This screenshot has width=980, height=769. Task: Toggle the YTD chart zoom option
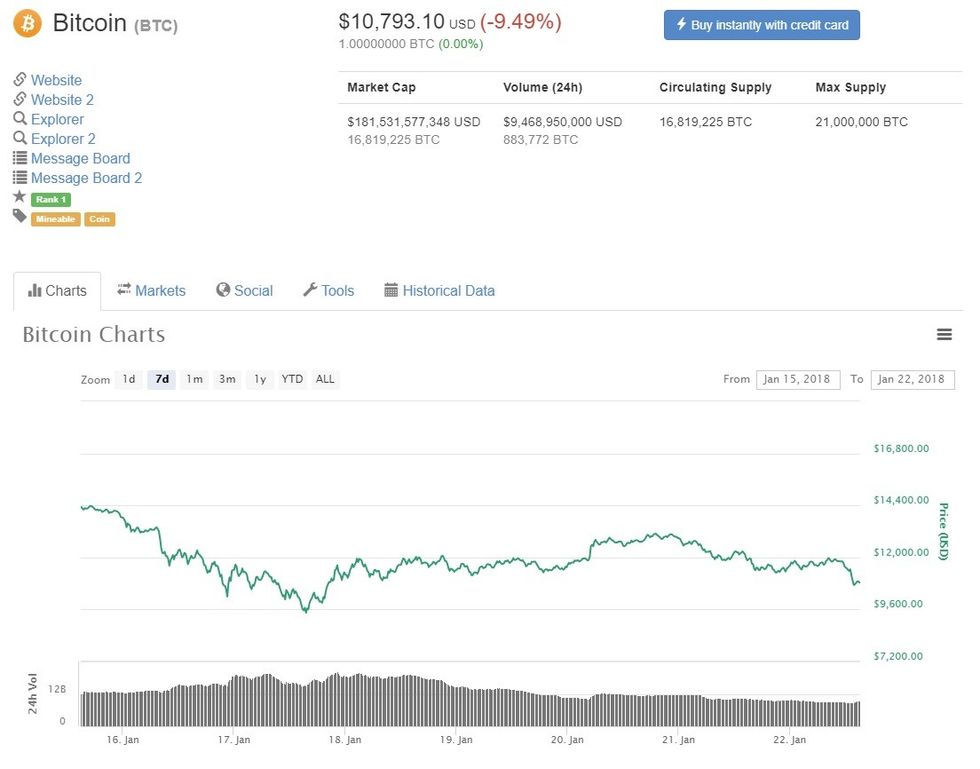(x=291, y=379)
